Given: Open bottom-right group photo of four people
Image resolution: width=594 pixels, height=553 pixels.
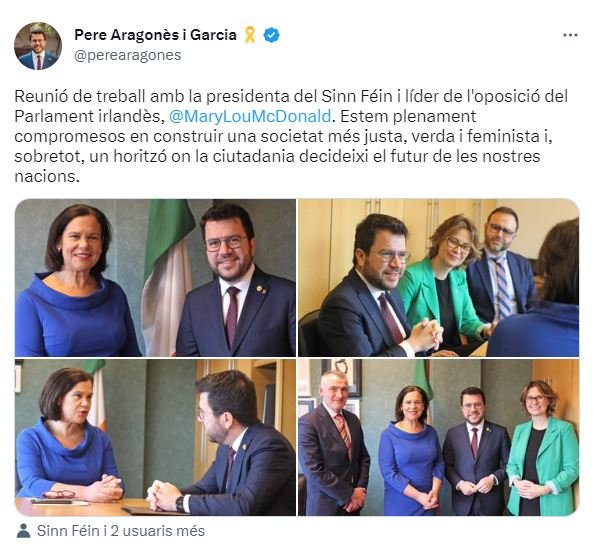Looking at the screenshot, I should (439, 437).
